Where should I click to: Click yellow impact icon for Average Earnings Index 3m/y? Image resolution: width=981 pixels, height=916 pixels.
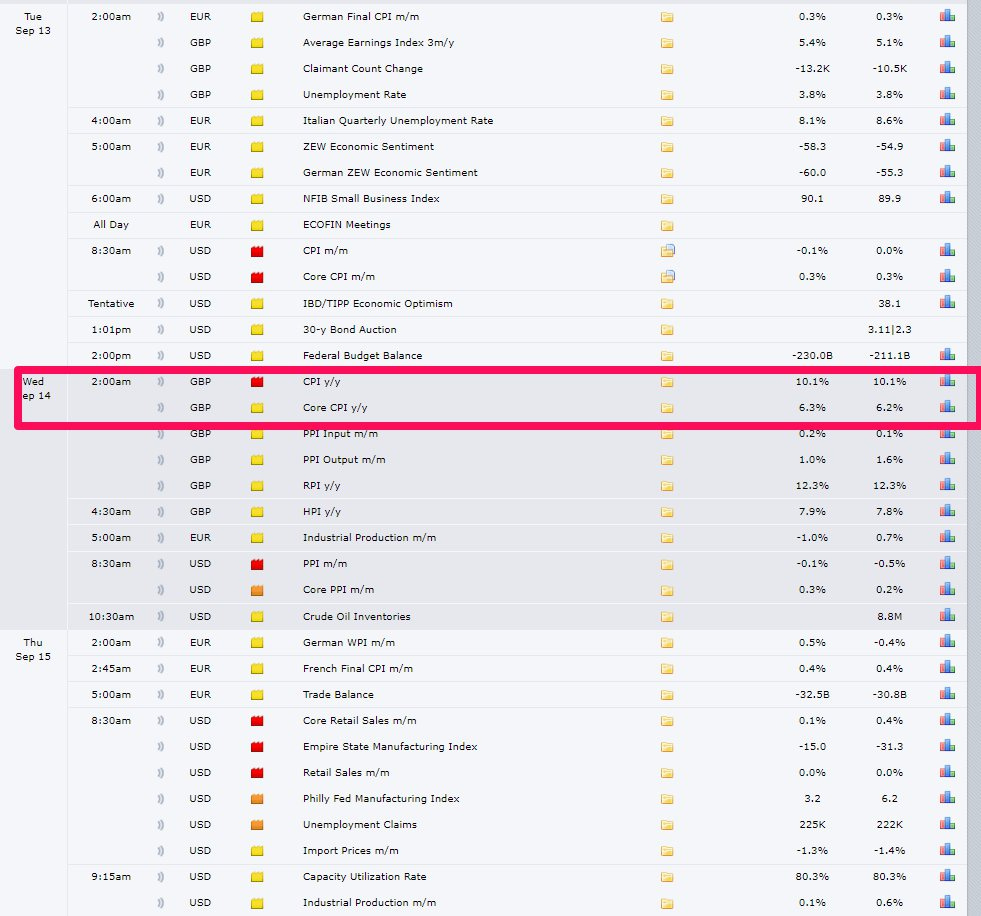[257, 43]
